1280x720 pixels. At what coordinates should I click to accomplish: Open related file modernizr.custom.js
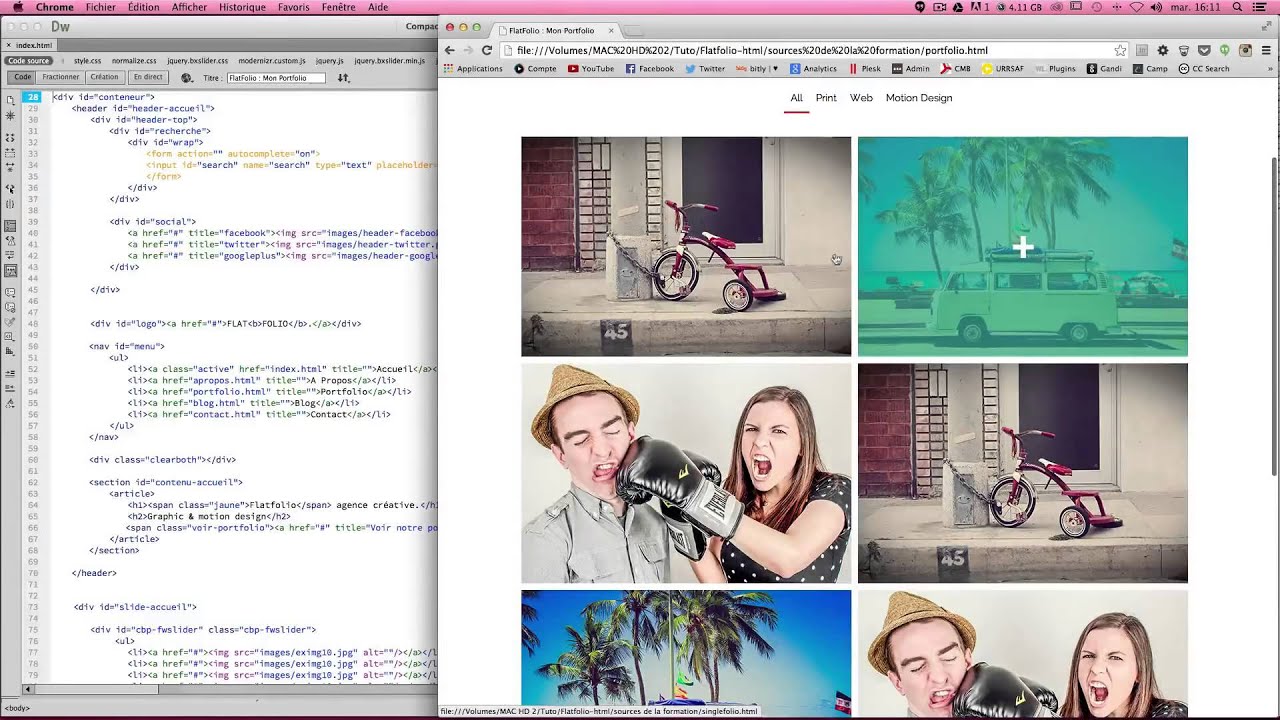pos(272,61)
